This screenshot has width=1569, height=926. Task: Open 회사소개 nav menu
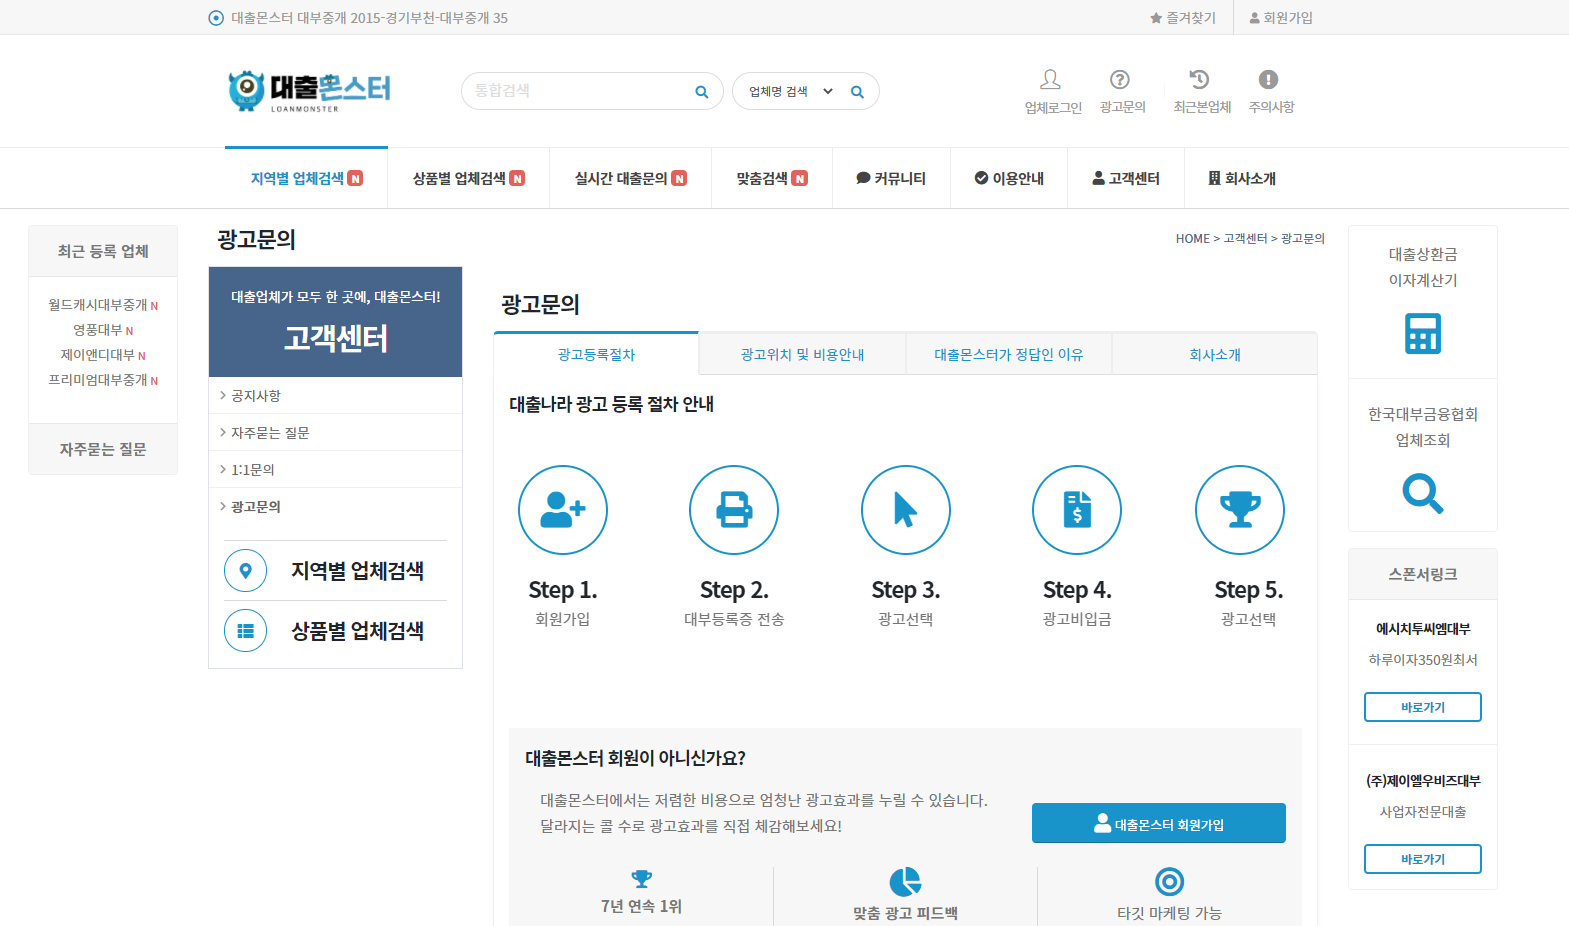(x=1242, y=178)
